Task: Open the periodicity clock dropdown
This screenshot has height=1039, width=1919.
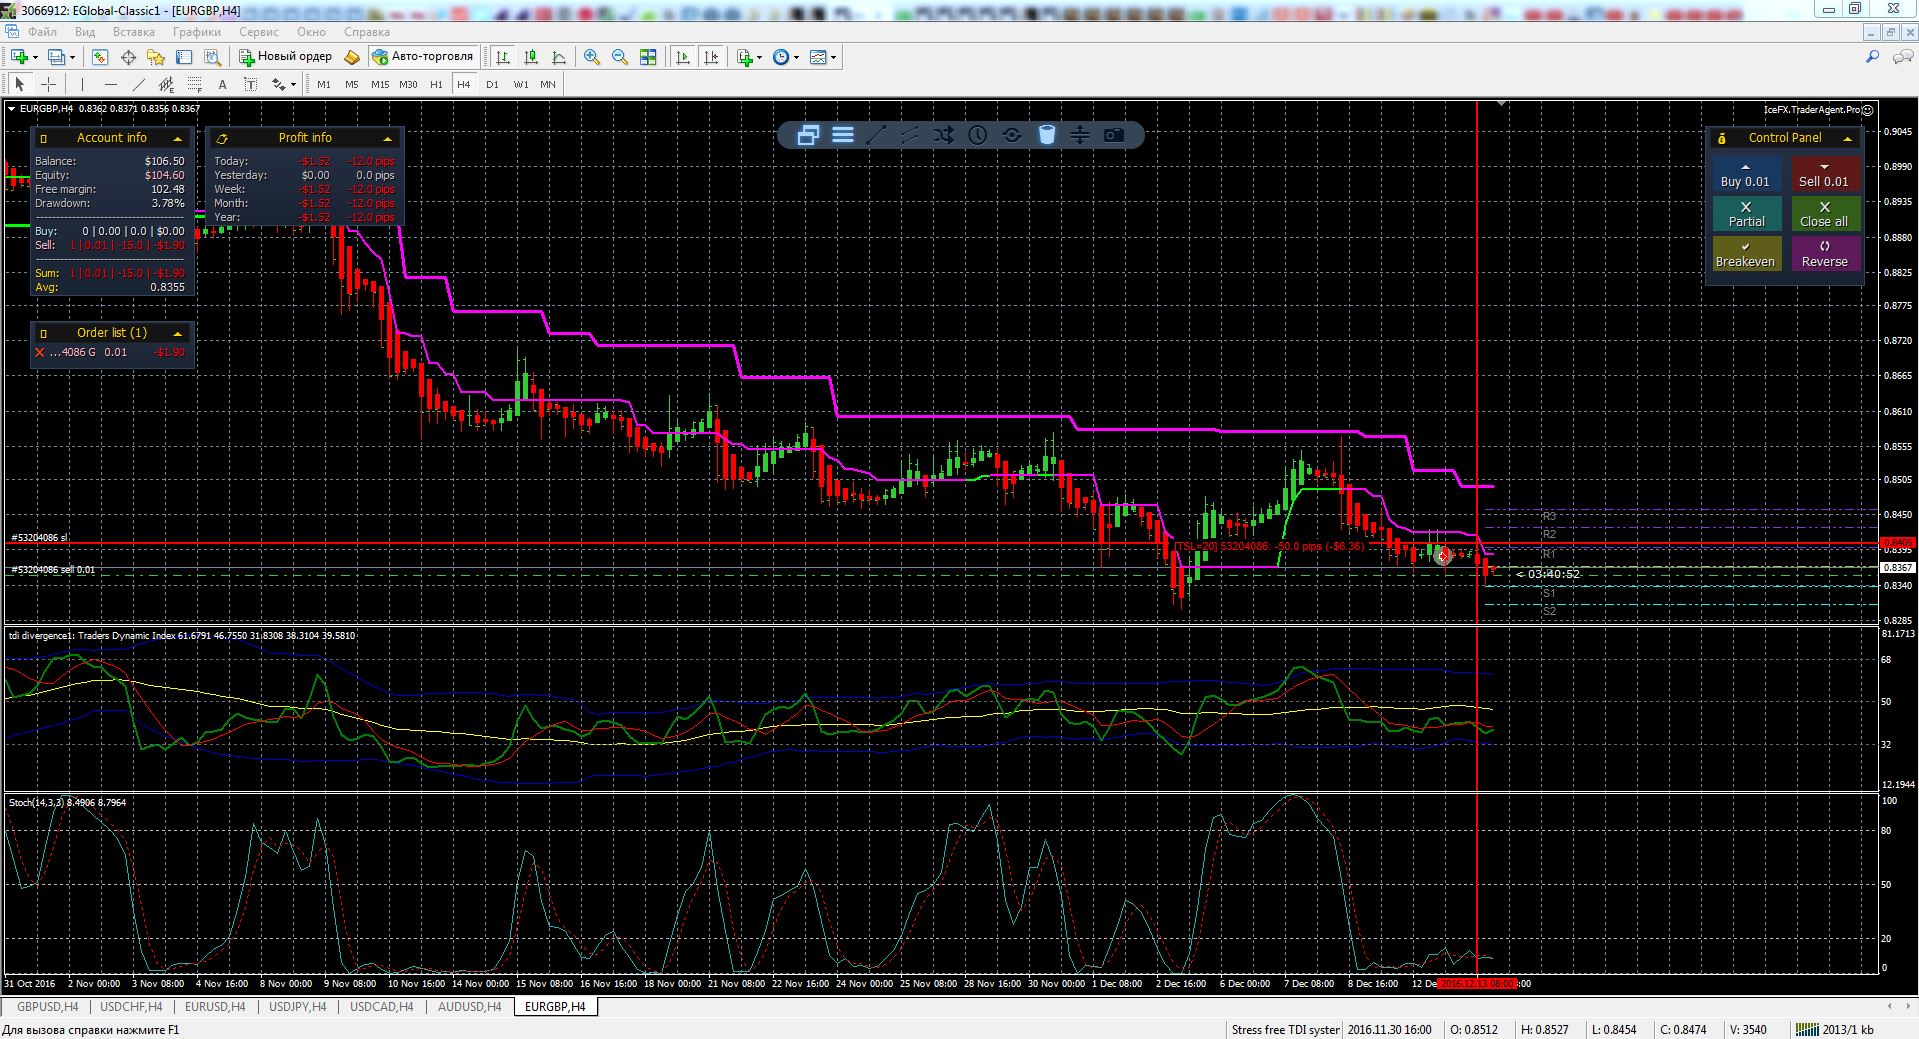Action: 796,57
